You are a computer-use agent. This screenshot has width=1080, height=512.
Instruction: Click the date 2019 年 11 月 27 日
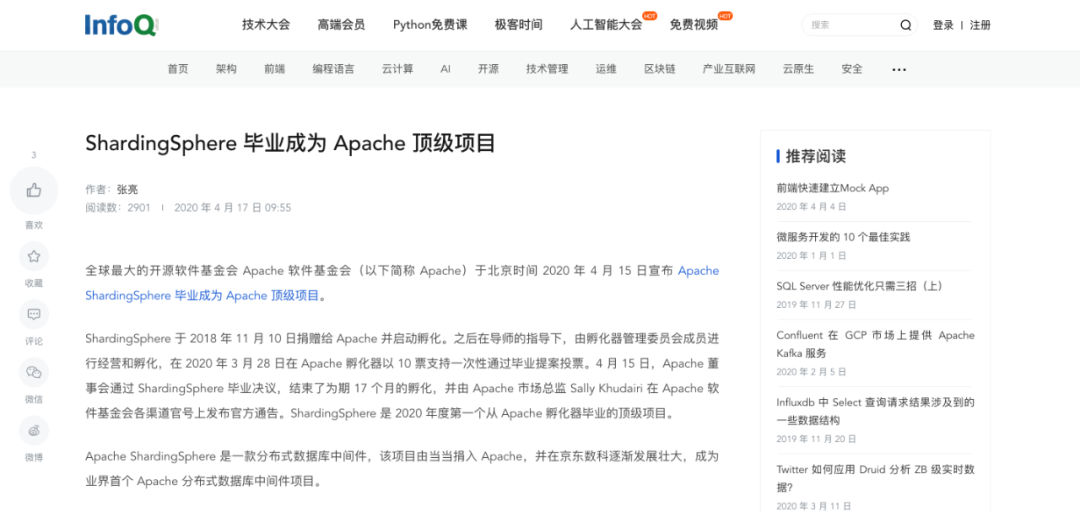click(x=816, y=305)
